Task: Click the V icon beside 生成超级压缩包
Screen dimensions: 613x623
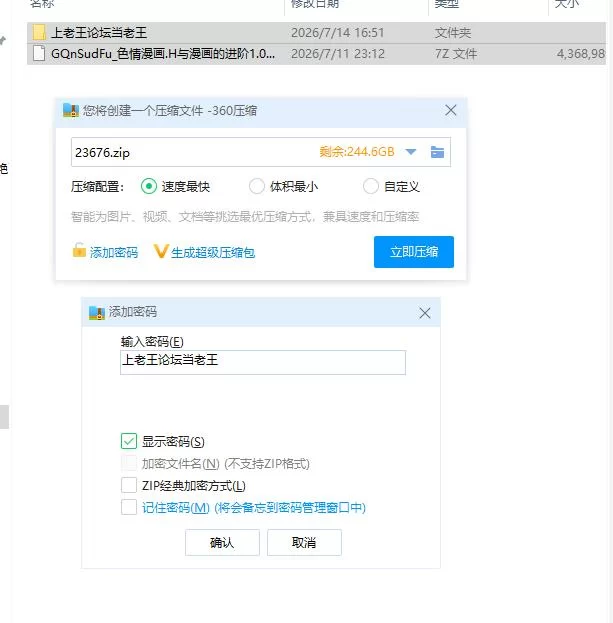Action: 161,252
